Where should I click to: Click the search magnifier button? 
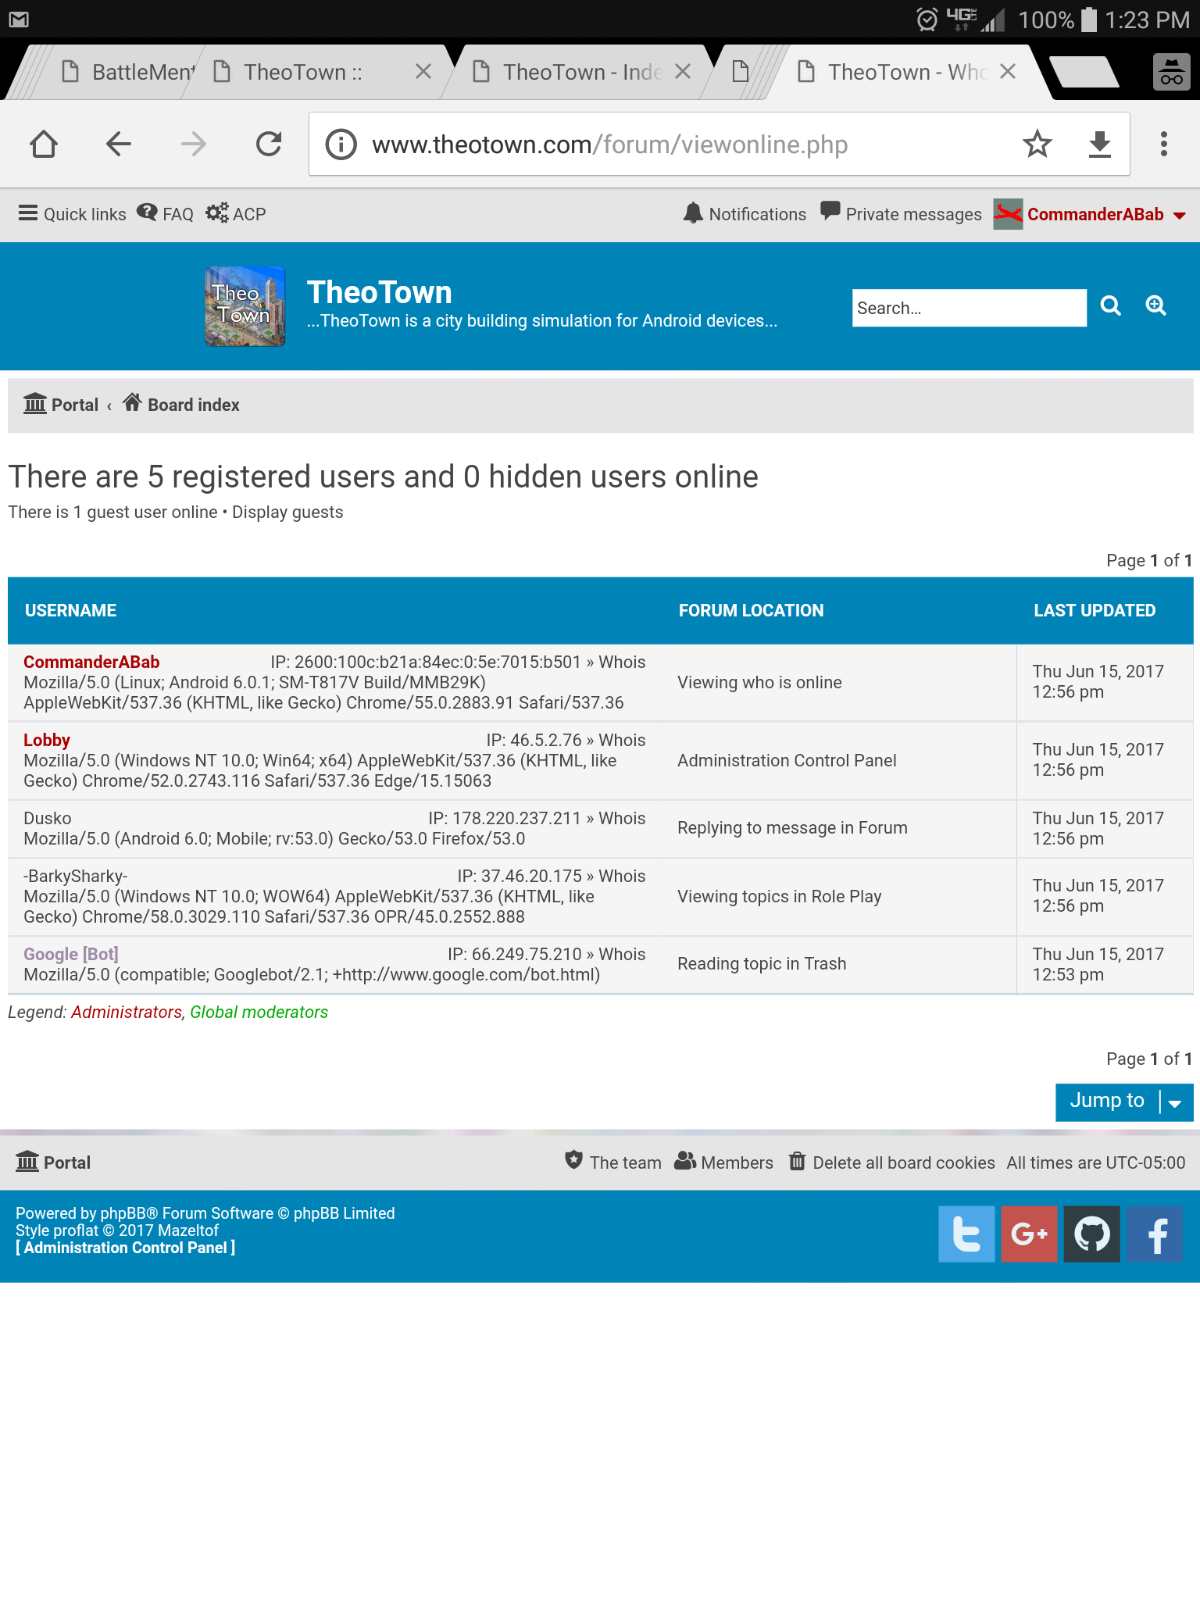click(x=1111, y=306)
